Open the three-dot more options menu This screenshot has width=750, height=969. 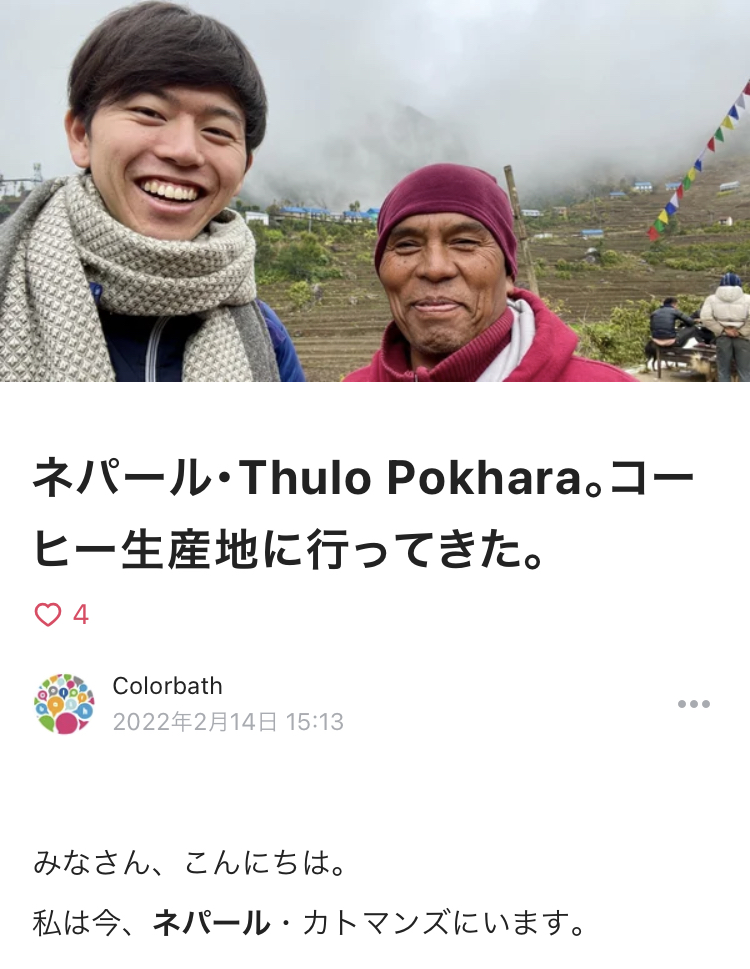pyautogui.click(x=693, y=704)
